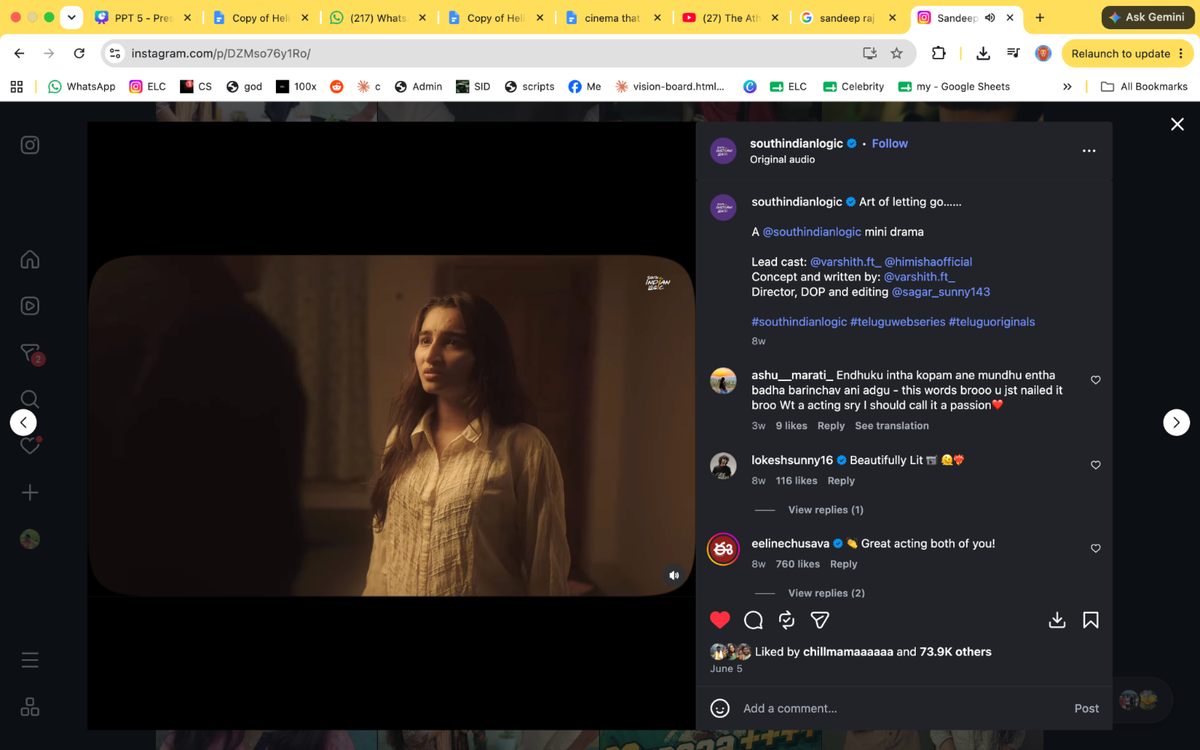Bookmark this page with the star icon
1200x750 pixels.
click(896, 53)
